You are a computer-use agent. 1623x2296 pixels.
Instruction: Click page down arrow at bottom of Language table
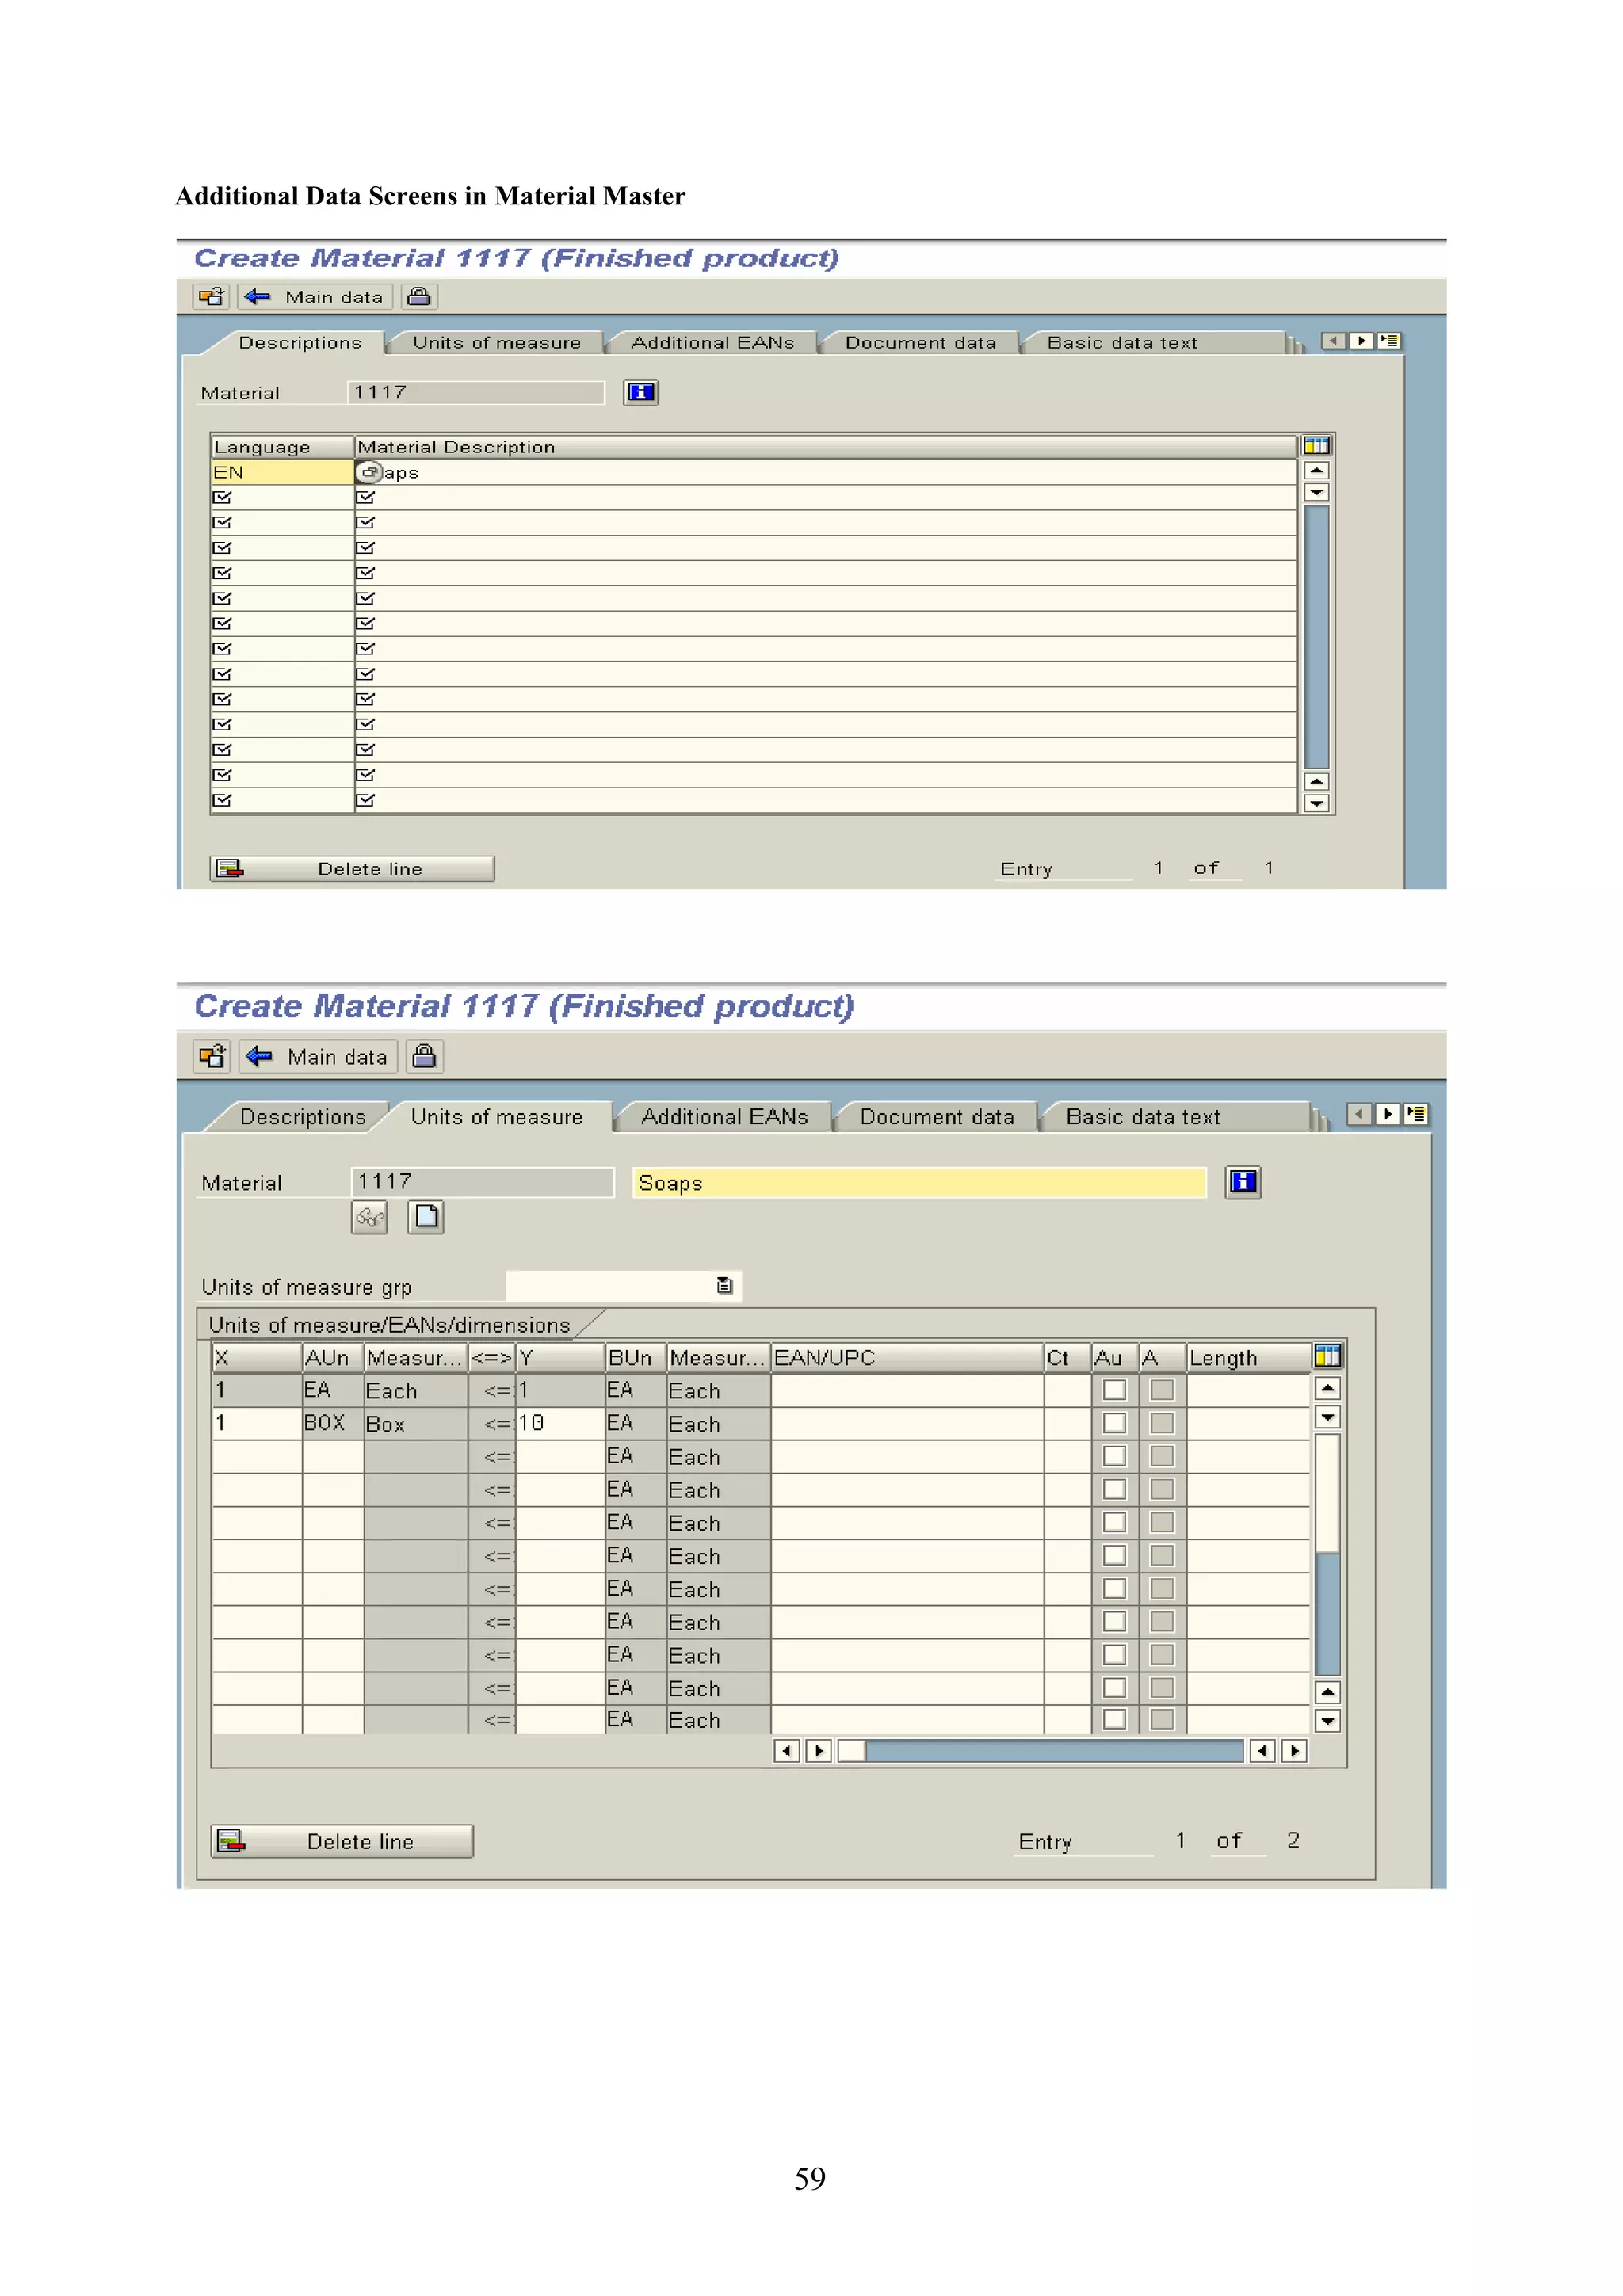tap(1316, 803)
